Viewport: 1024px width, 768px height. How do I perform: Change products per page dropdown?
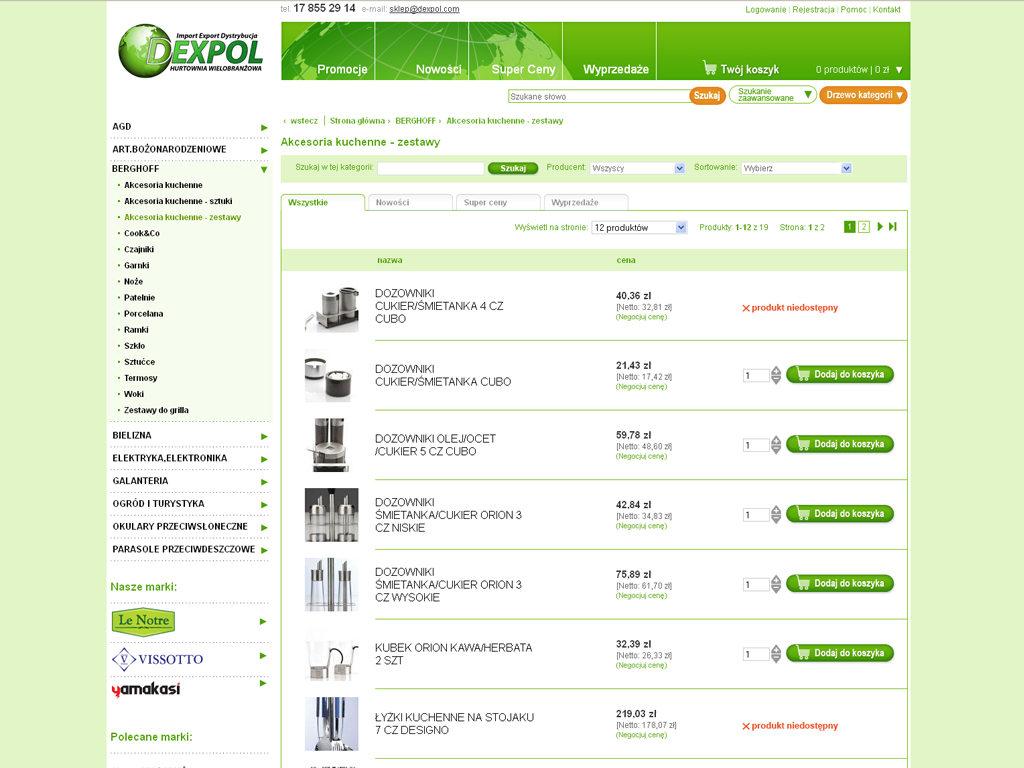pyautogui.click(x=639, y=228)
